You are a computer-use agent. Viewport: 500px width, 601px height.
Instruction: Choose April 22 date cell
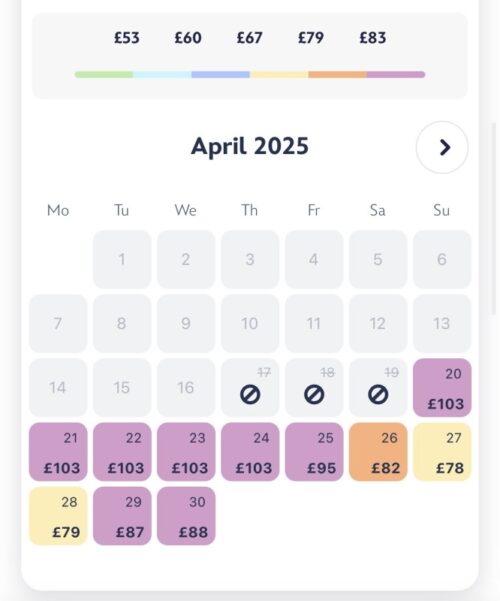pyautogui.click(x=122, y=452)
